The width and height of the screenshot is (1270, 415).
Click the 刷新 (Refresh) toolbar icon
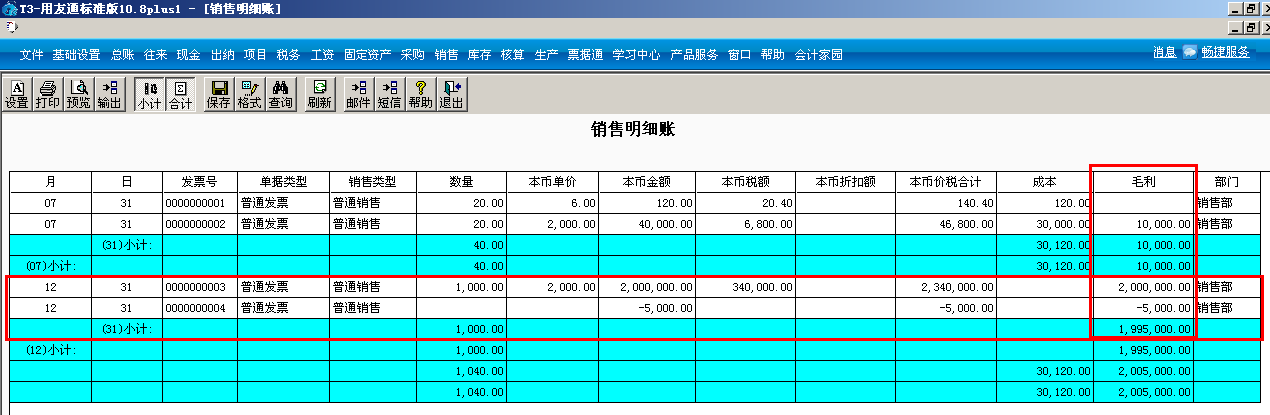pyautogui.click(x=320, y=94)
